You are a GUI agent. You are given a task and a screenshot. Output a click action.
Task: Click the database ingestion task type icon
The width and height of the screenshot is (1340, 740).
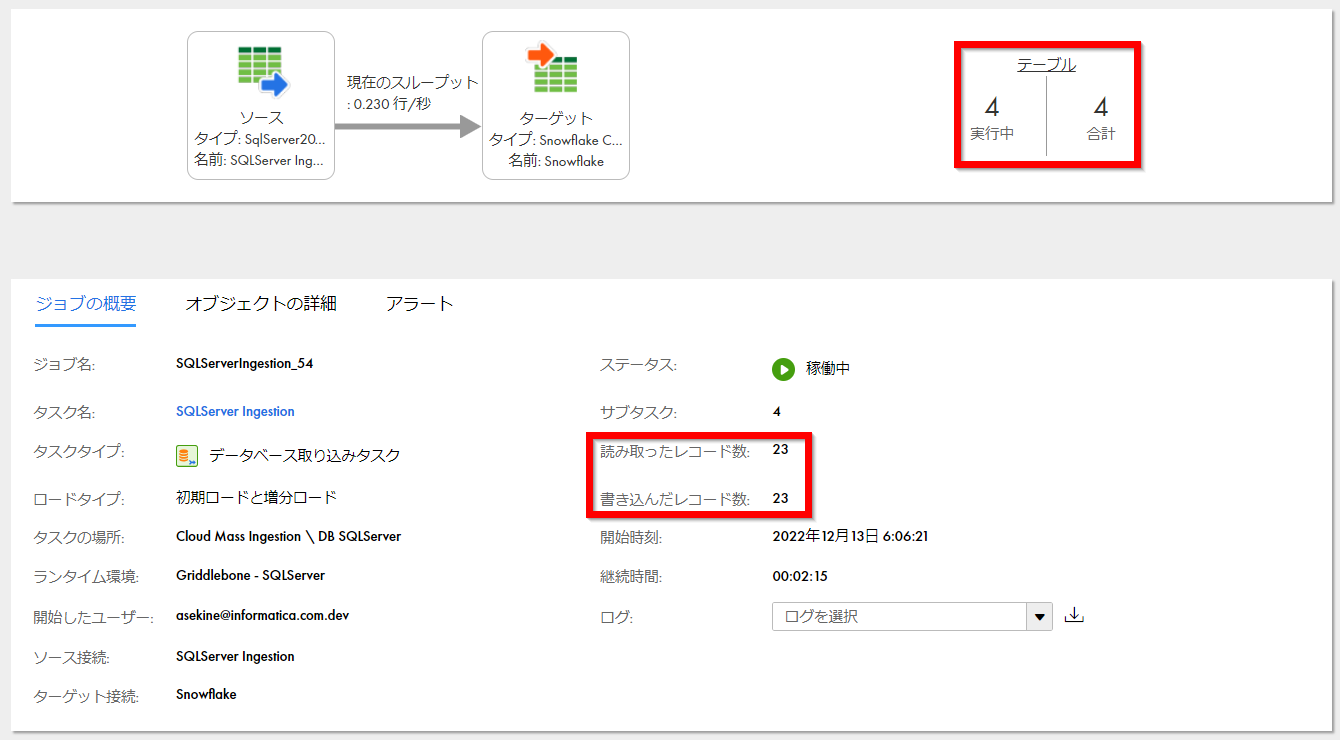click(186, 456)
